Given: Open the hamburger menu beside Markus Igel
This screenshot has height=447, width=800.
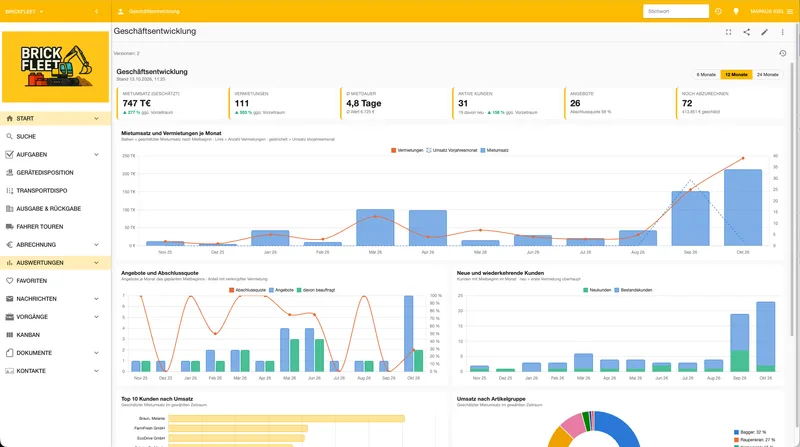Looking at the screenshot, I should tap(790, 11).
